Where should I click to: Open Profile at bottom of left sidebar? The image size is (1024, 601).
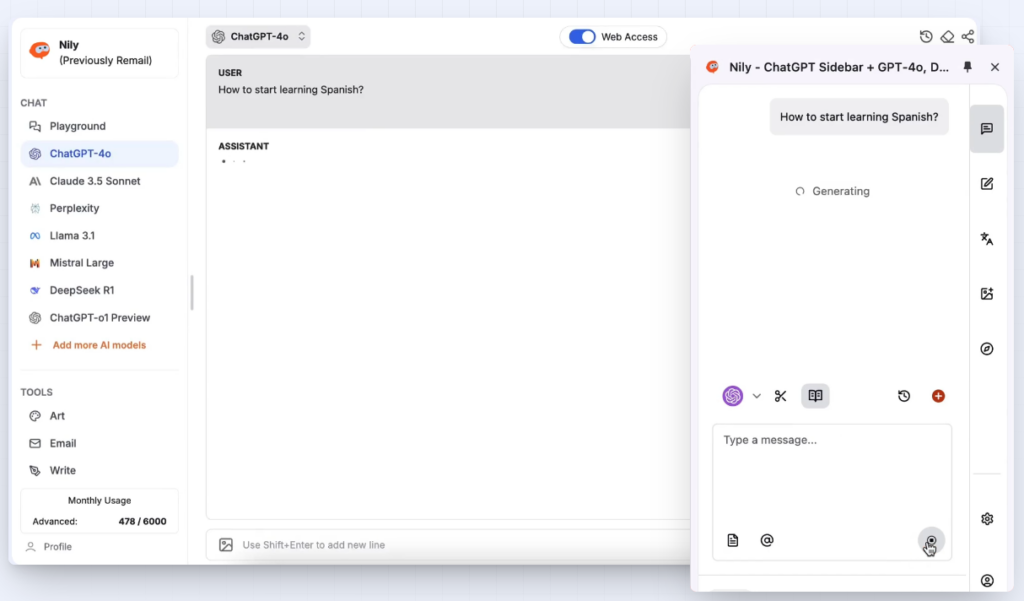pos(50,547)
